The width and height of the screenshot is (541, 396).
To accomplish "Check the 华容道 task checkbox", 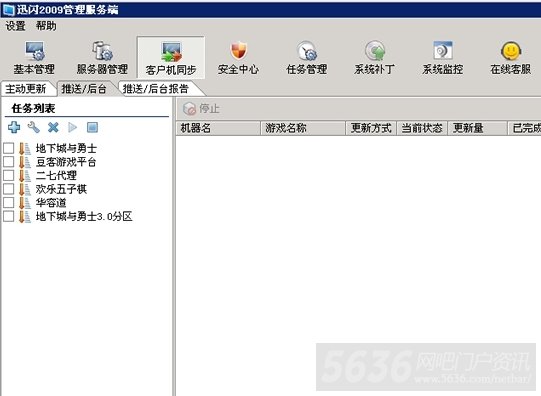I will (8, 202).
